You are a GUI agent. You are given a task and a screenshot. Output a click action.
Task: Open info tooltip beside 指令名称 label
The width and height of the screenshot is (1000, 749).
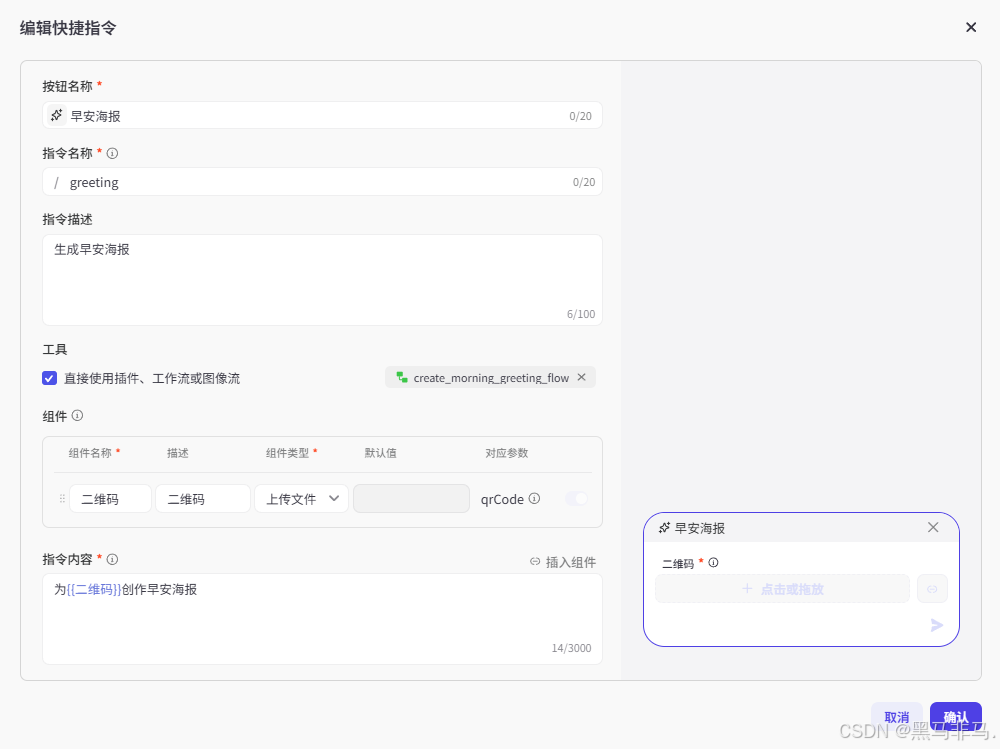(112, 153)
